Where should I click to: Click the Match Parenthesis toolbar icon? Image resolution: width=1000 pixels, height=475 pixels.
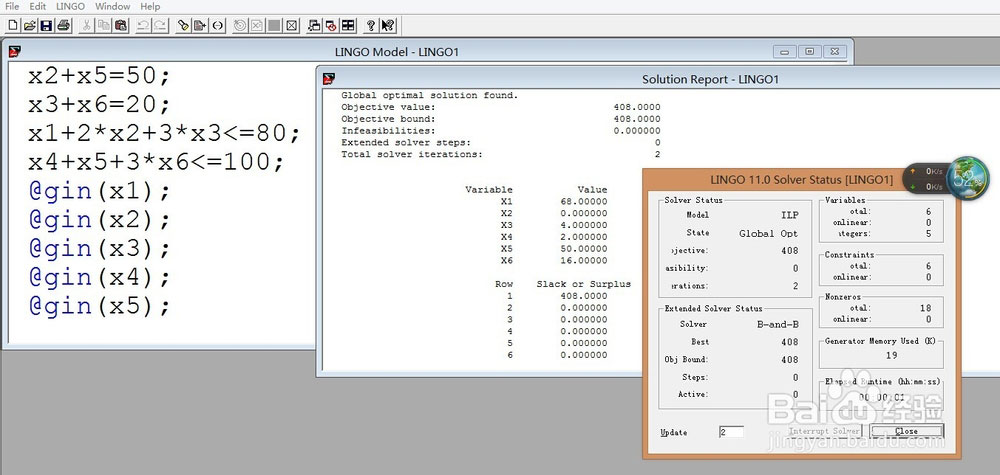pyautogui.click(x=218, y=26)
